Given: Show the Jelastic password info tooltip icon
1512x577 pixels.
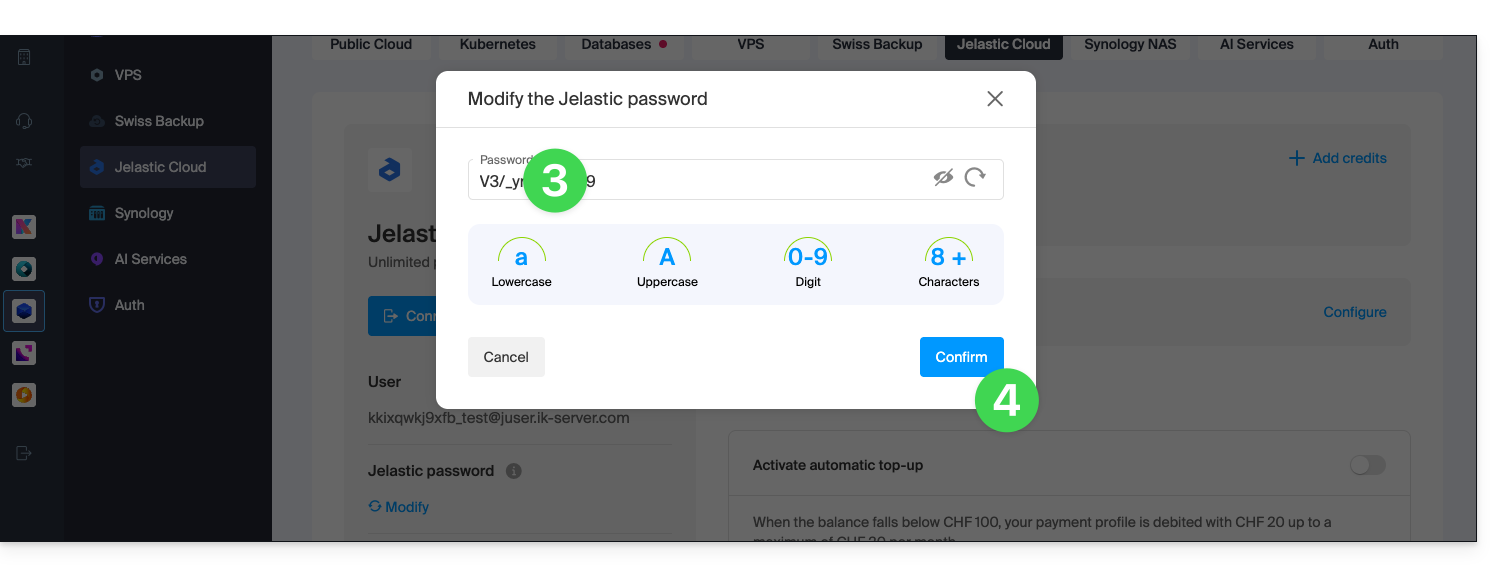Looking at the screenshot, I should [x=513, y=471].
